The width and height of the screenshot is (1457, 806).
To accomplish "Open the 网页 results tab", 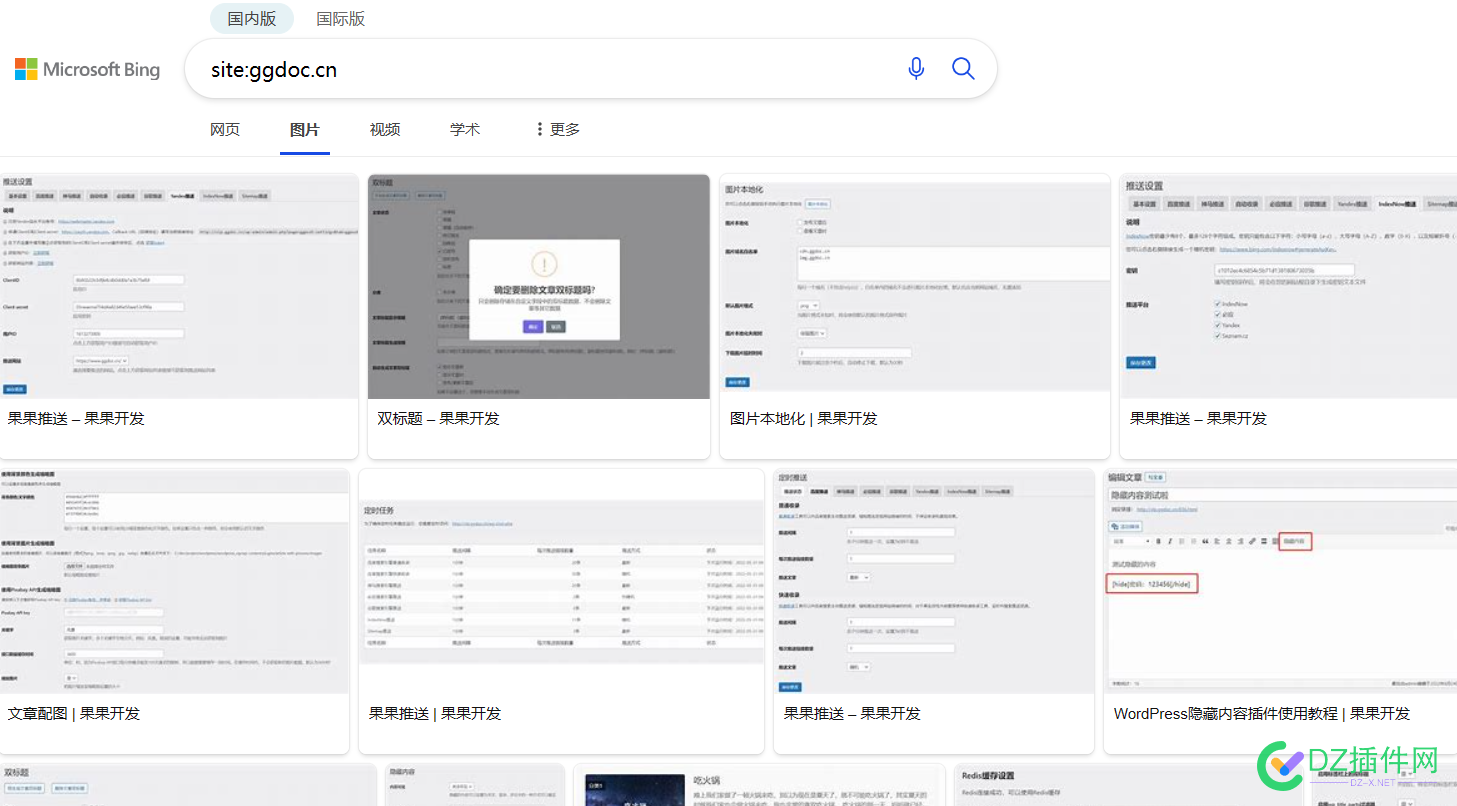I will coord(225,129).
